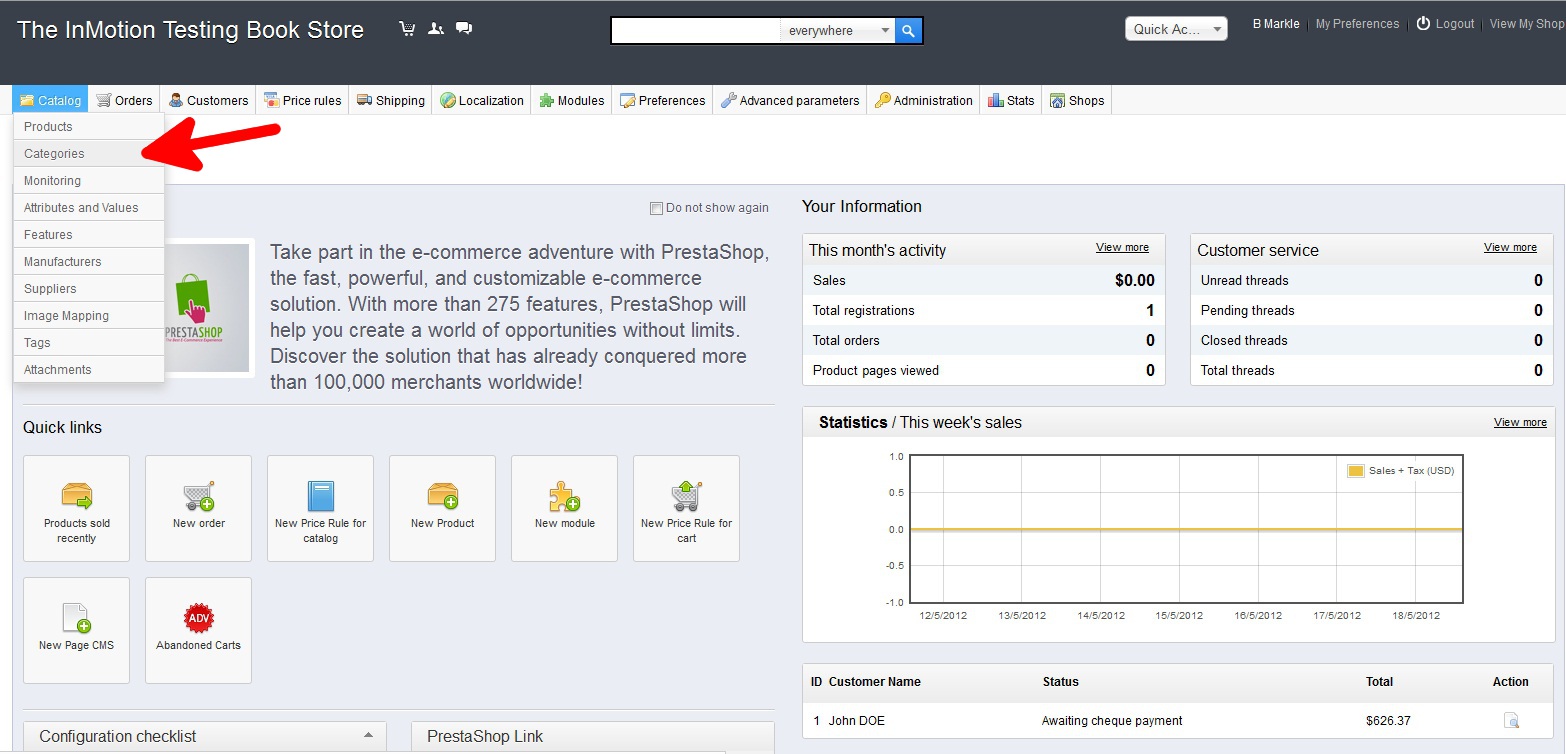
Task: Click customer name 'John DOE' in orders table
Action: click(x=857, y=721)
